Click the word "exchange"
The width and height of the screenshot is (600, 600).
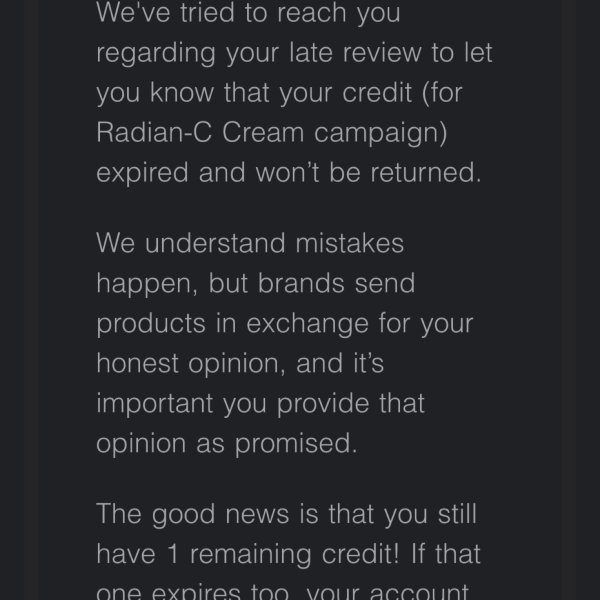click(307, 324)
